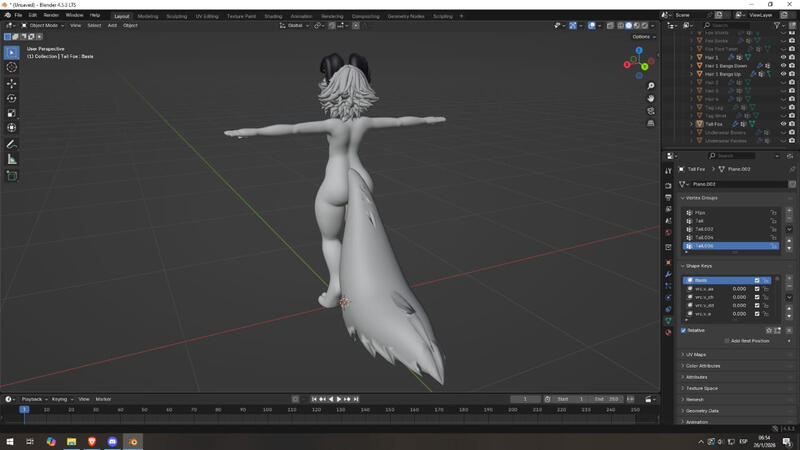Select the Select Box tool
This screenshot has width=800, height=450.
12,53
